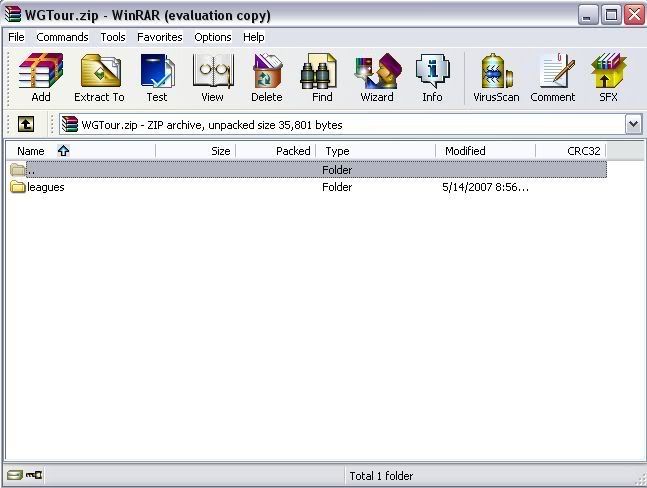Open the View file icon
The image size is (647, 488).
click(x=212, y=78)
